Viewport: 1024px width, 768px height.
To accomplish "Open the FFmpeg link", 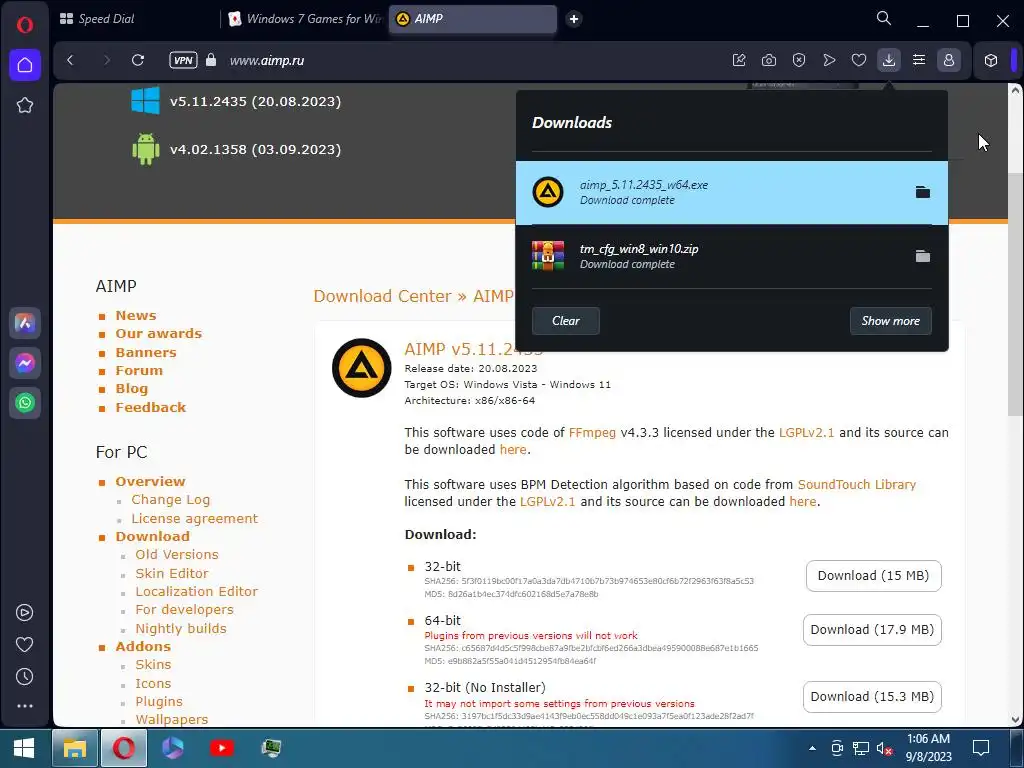I will (x=592, y=433).
